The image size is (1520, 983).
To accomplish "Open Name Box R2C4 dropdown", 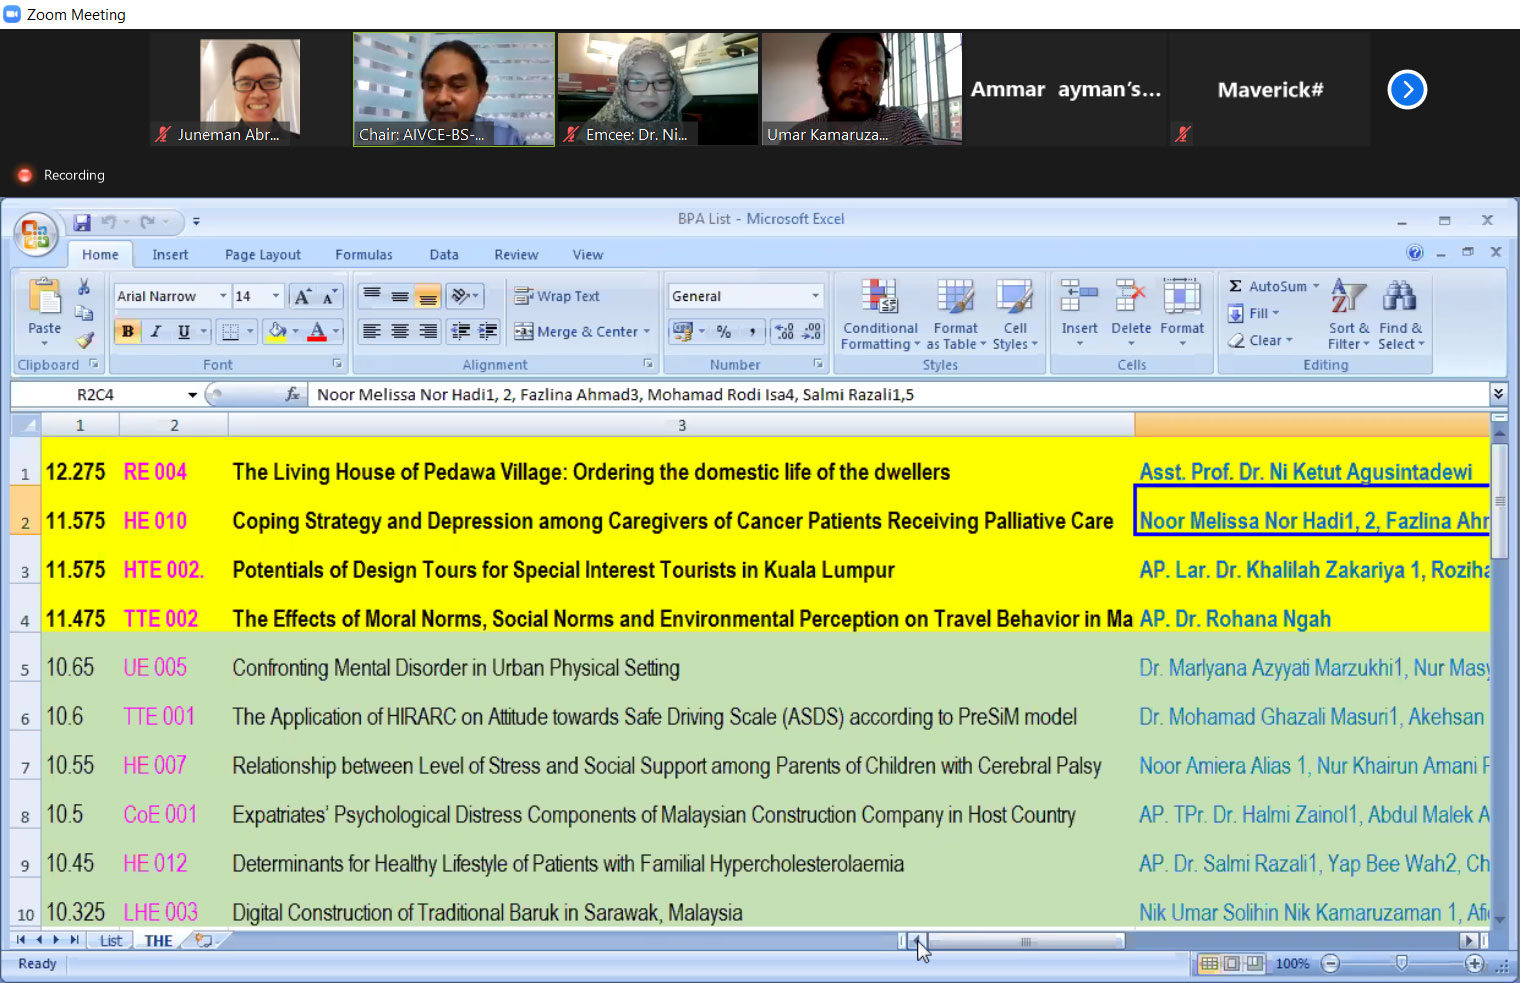I will 192,394.
